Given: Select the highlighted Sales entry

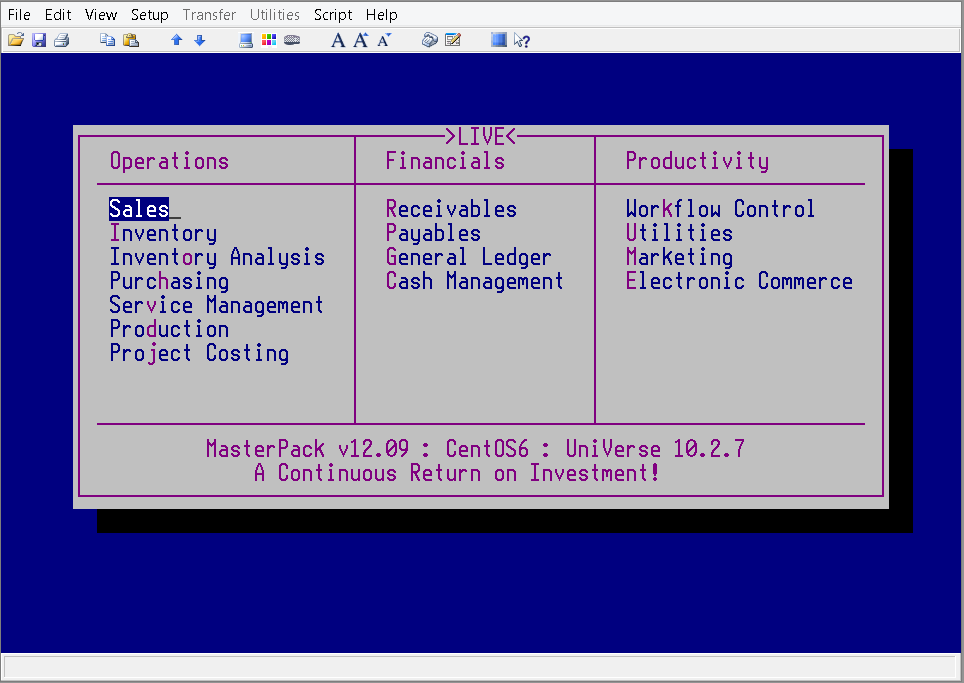Looking at the screenshot, I should coord(139,209).
